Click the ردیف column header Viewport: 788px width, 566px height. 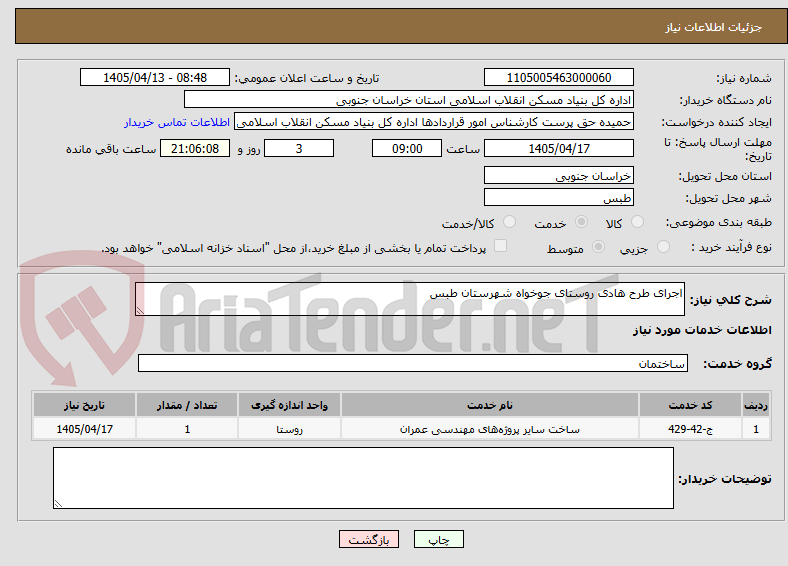click(756, 405)
